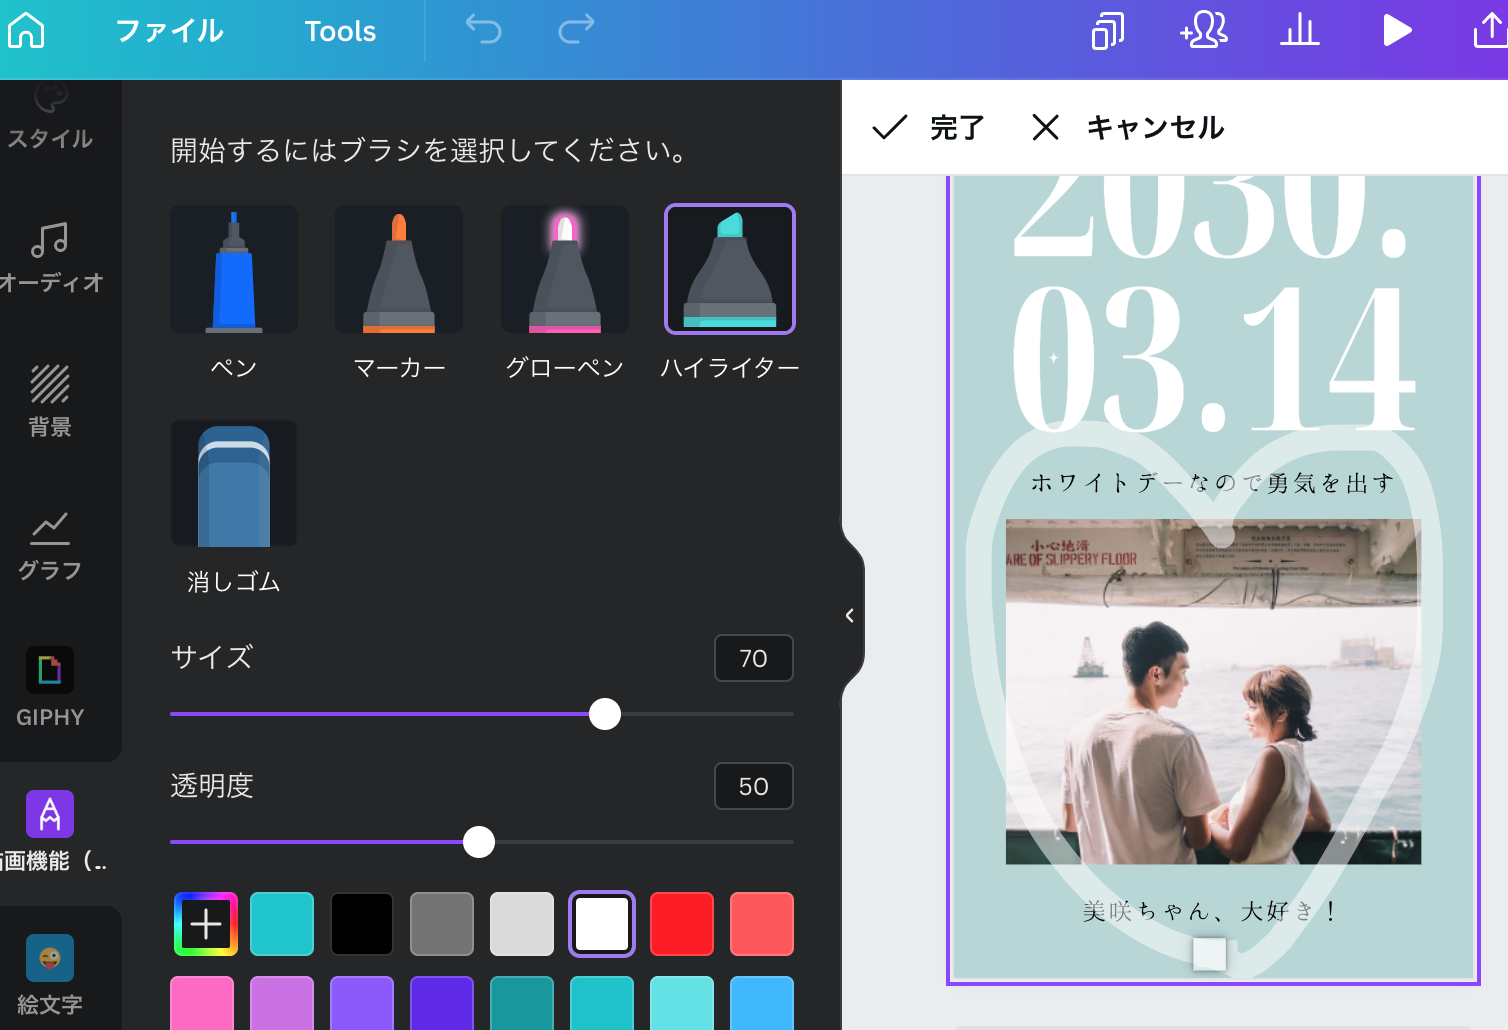Click the couple photo on the canvas
Screen dimensions: 1508x1030
[x=1213, y=691]
